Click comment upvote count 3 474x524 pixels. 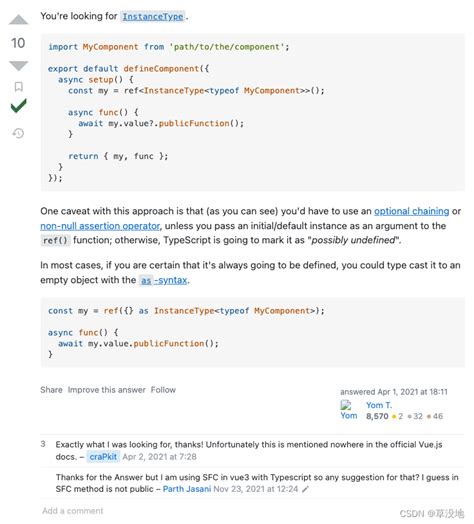click(x=43, y=444)
